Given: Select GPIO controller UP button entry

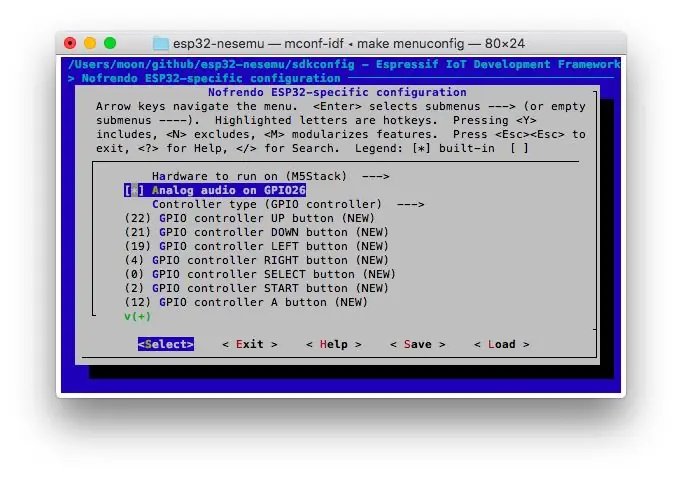Looking at the screenshot, I should click(x=249, y=218).
